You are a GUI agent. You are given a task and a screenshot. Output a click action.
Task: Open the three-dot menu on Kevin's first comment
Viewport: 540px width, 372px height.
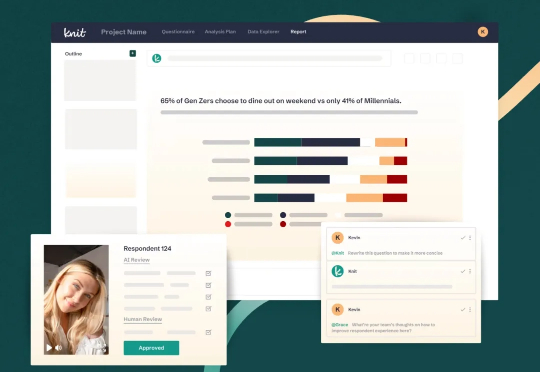coord(470,238)
